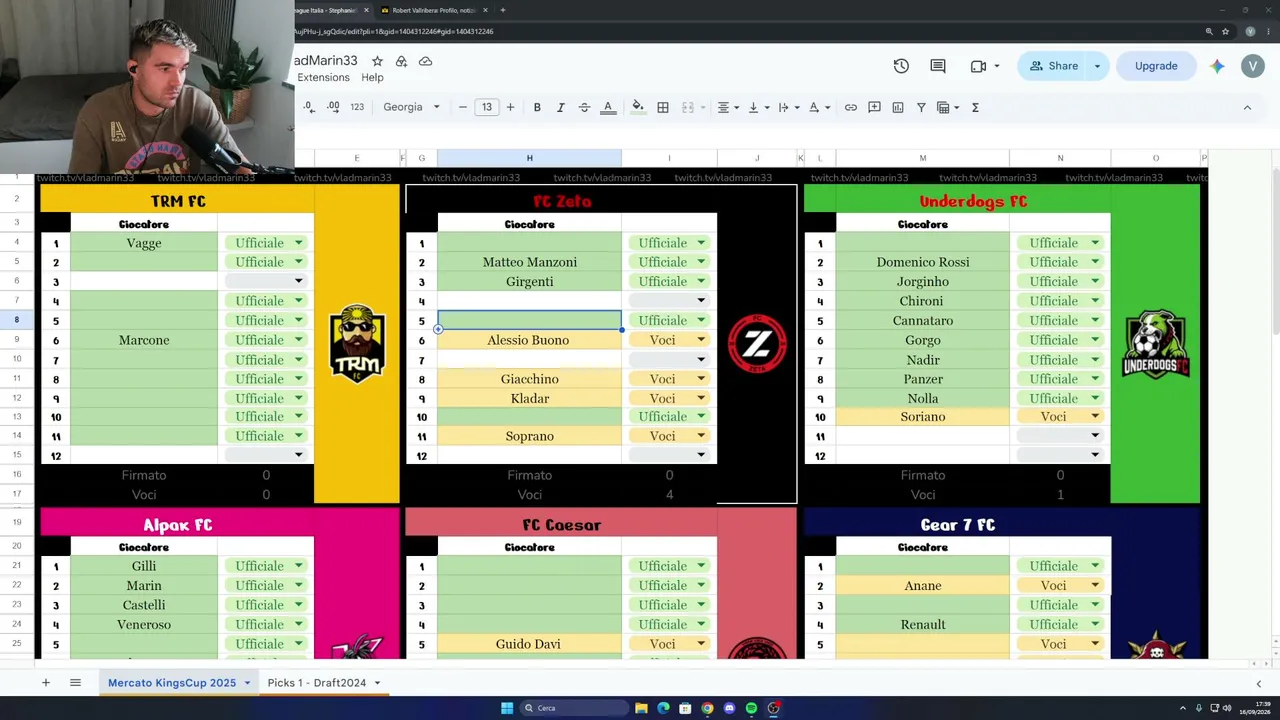Add a new sheet
This screenshot has width=1280, height=720.
pyautogui.click(x=45, y=683)
